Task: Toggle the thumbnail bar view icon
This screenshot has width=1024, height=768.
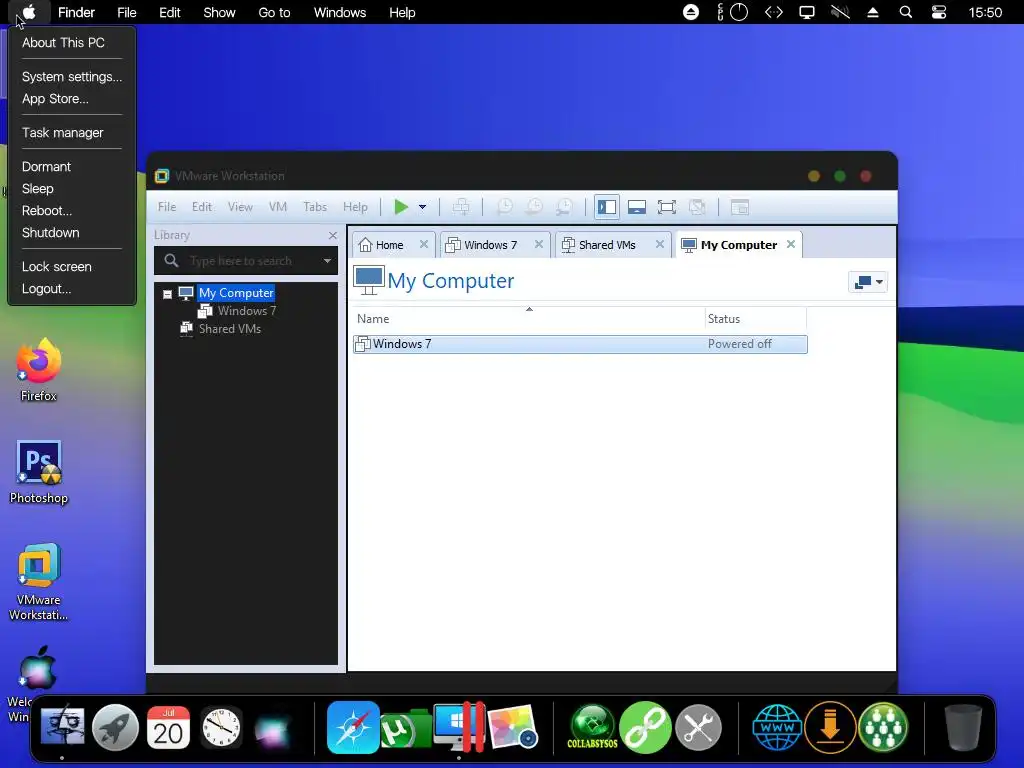Action: [637, 207]
